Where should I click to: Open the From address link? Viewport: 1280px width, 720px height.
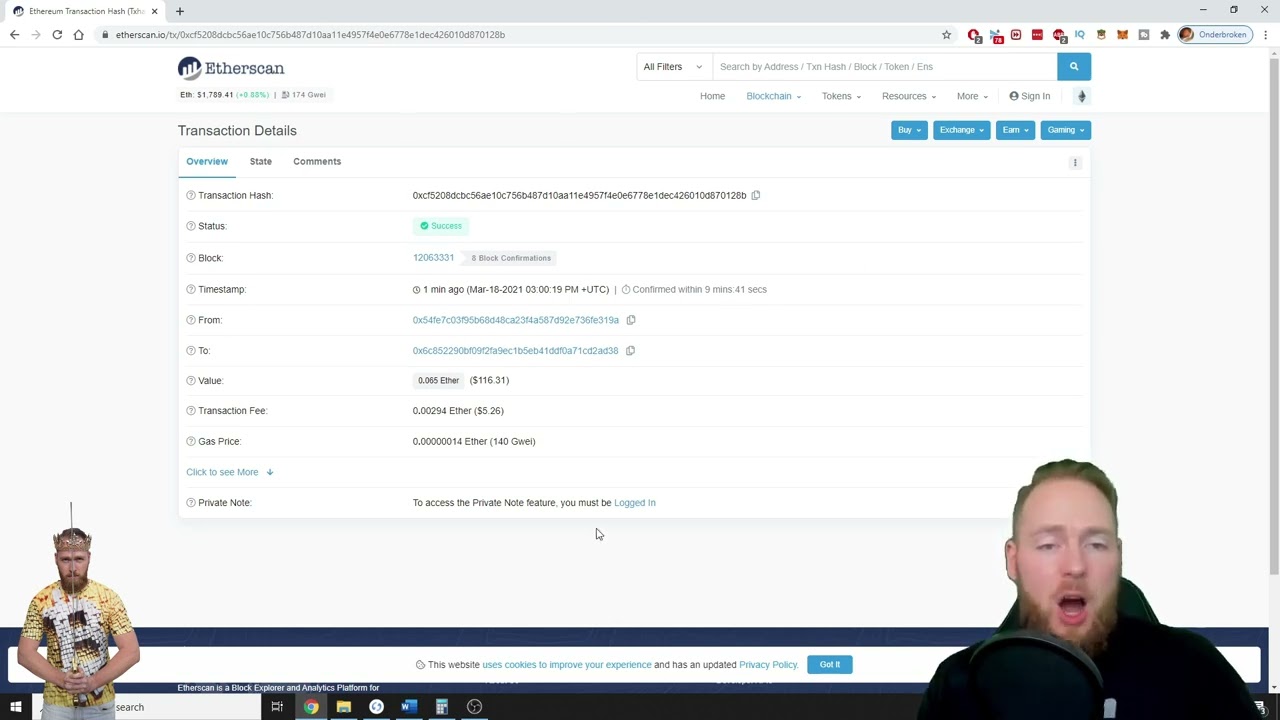(515, 320)
